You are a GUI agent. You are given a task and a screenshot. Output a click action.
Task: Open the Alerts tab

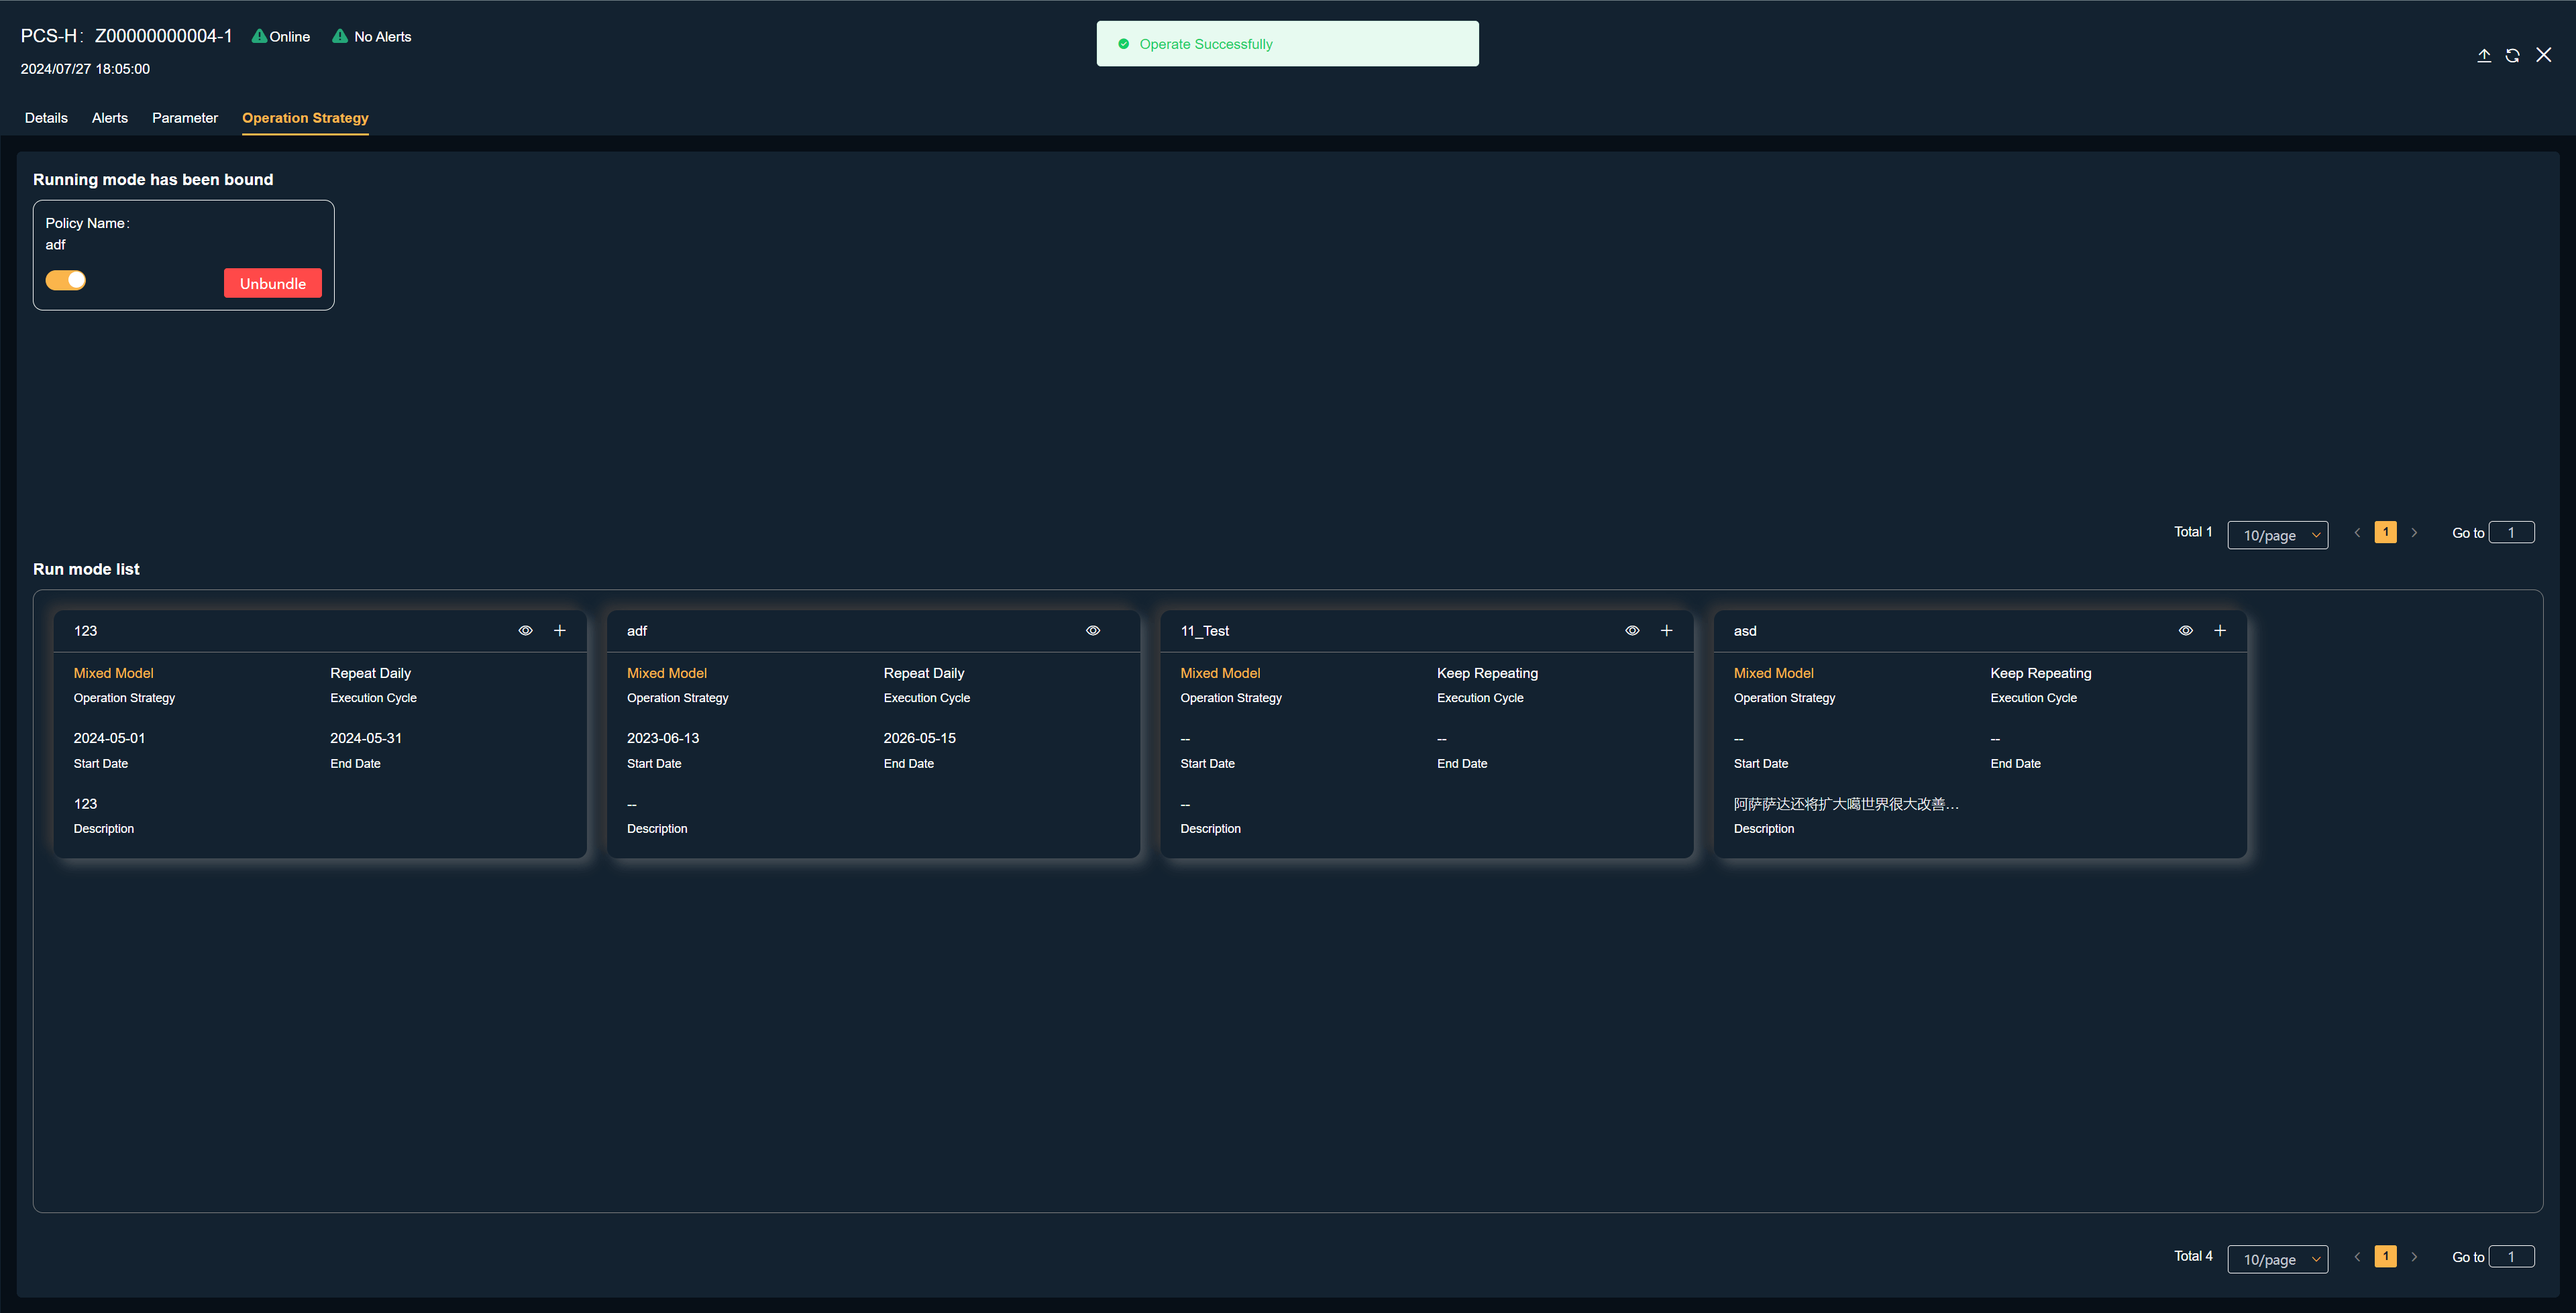point(110,118)
